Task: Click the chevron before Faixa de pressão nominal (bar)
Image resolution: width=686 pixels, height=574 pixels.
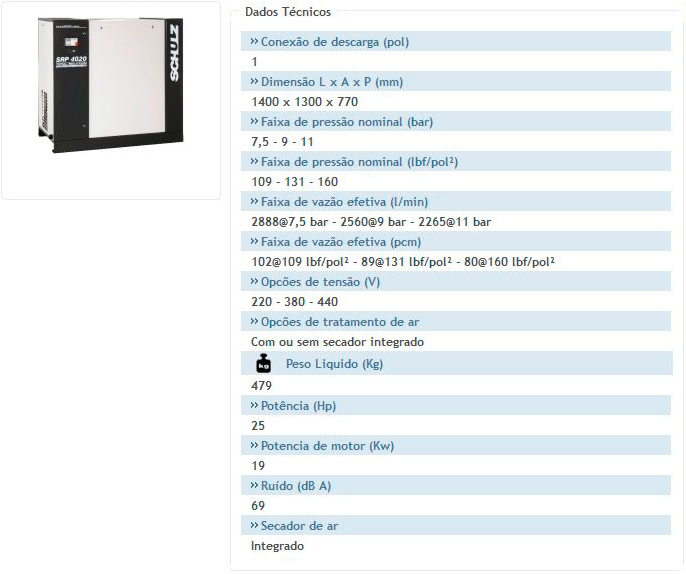Action: click(254, 122)
